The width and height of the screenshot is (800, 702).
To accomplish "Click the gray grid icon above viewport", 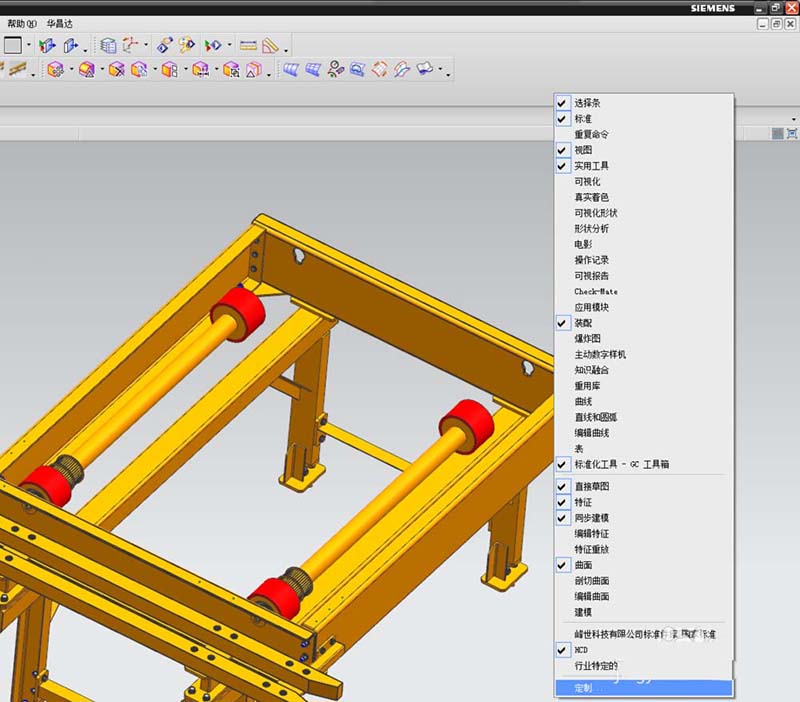I will [778, 134].
